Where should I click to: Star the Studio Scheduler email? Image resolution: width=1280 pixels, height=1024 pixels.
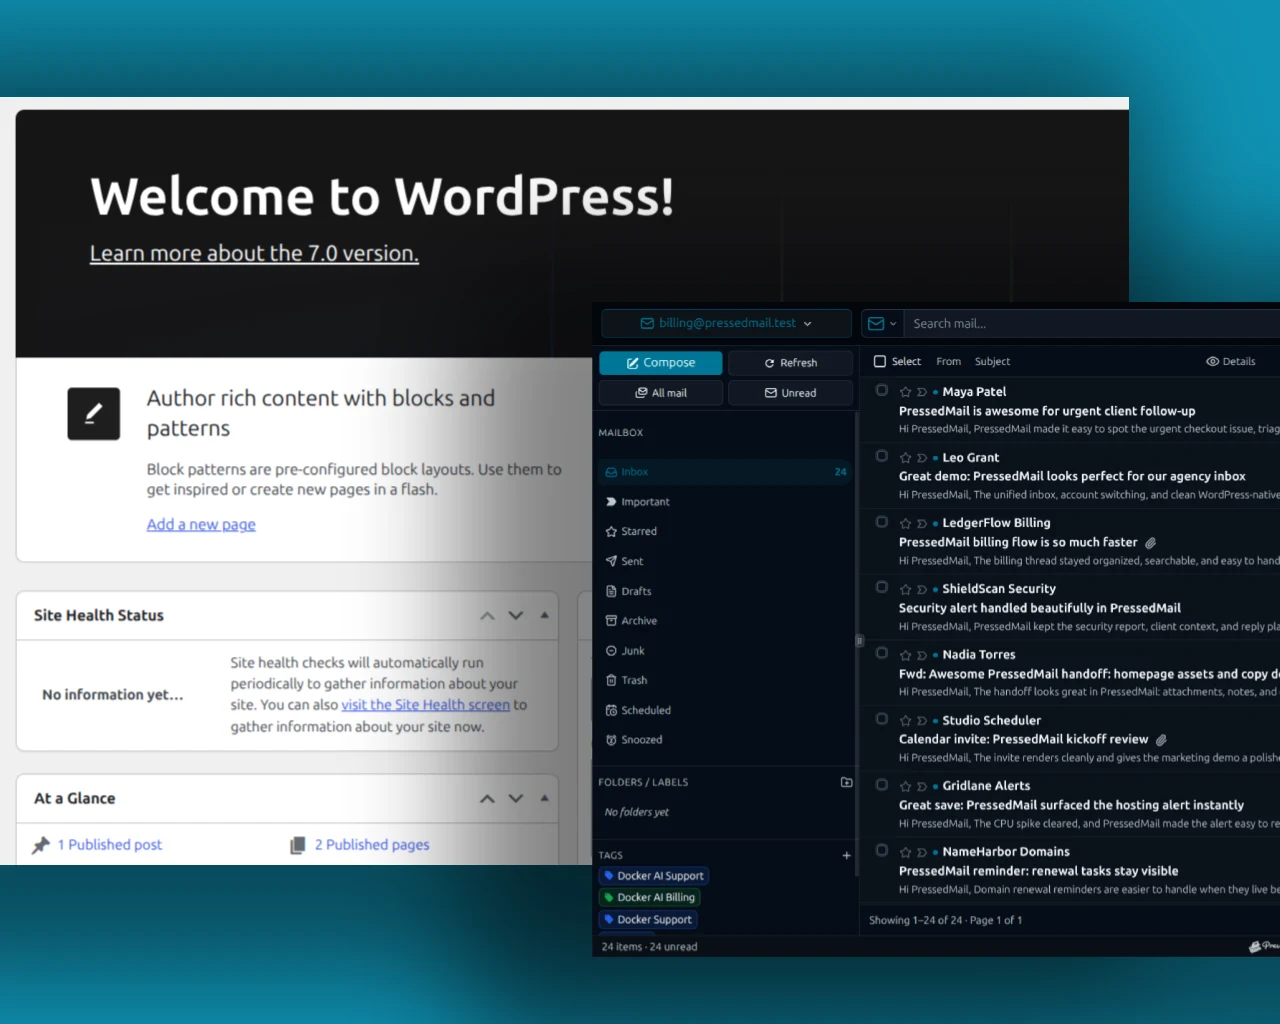pos(905,720)
